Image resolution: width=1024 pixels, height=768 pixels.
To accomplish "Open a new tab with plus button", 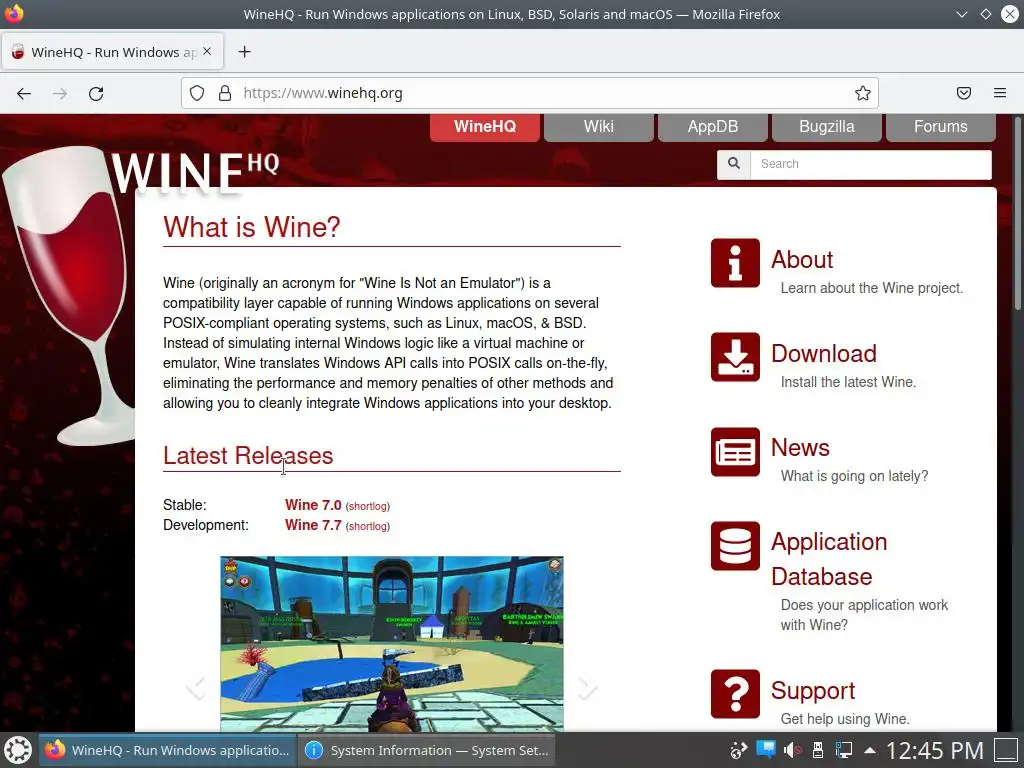I will pos(244,52).
